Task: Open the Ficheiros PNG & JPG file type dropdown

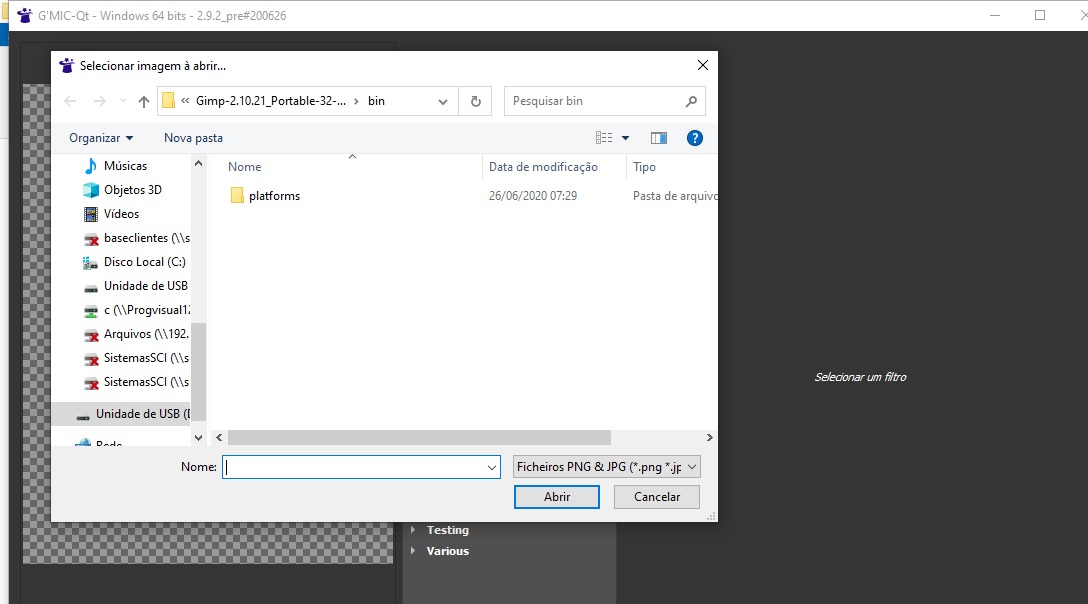Action: point(606,467)
